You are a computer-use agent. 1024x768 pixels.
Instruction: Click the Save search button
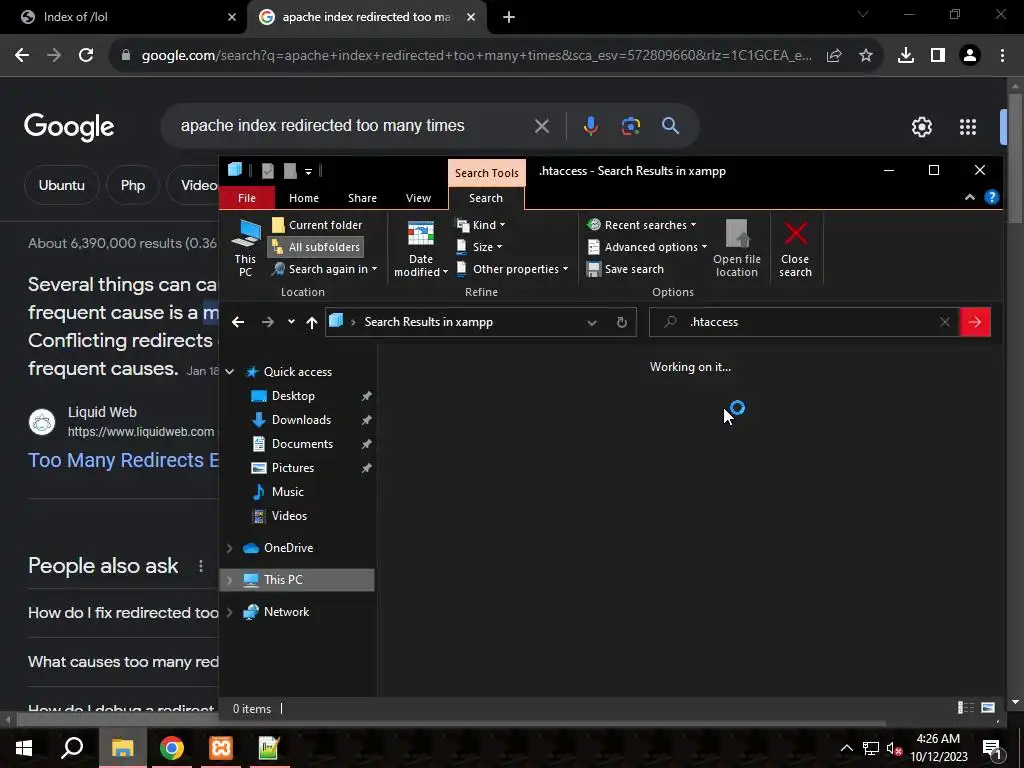point(625,269)
